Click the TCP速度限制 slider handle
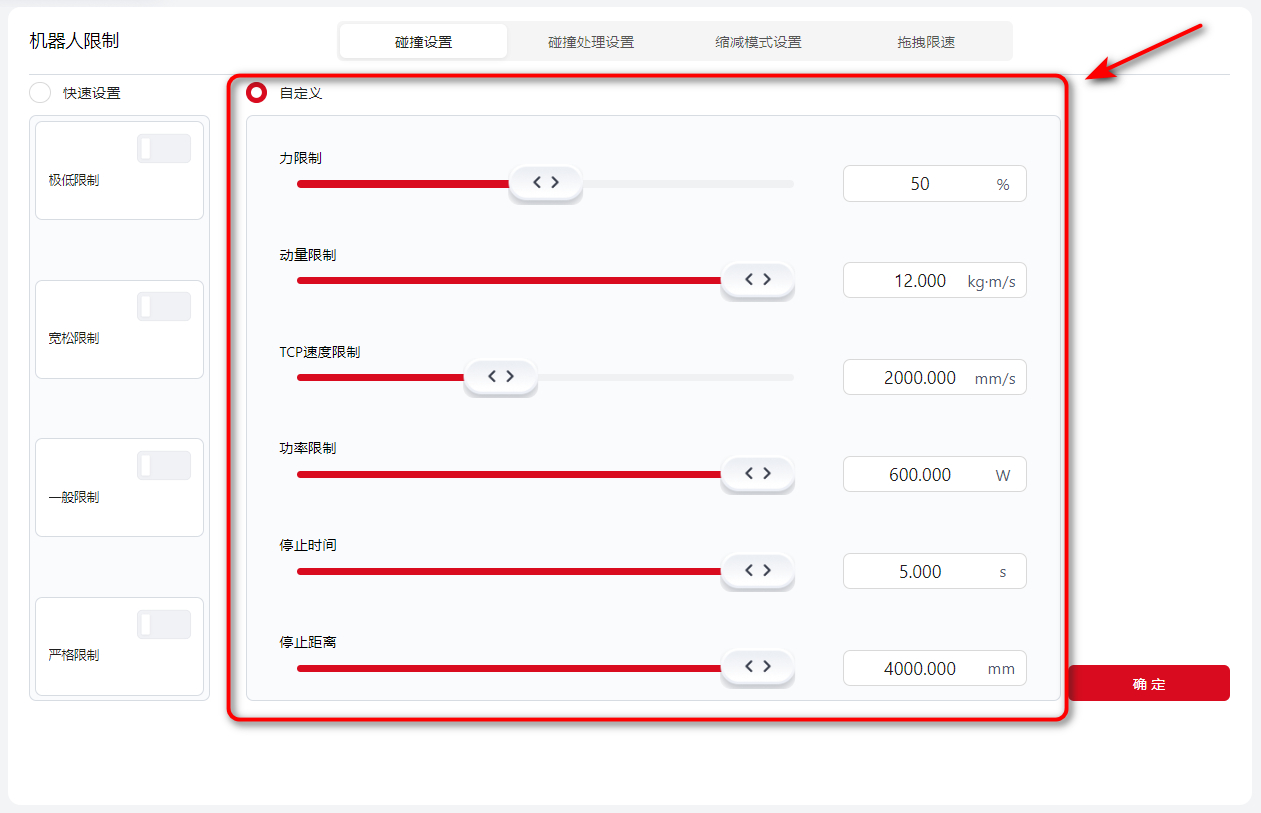This screenshot has height=813, width=1261. (500, 377)
